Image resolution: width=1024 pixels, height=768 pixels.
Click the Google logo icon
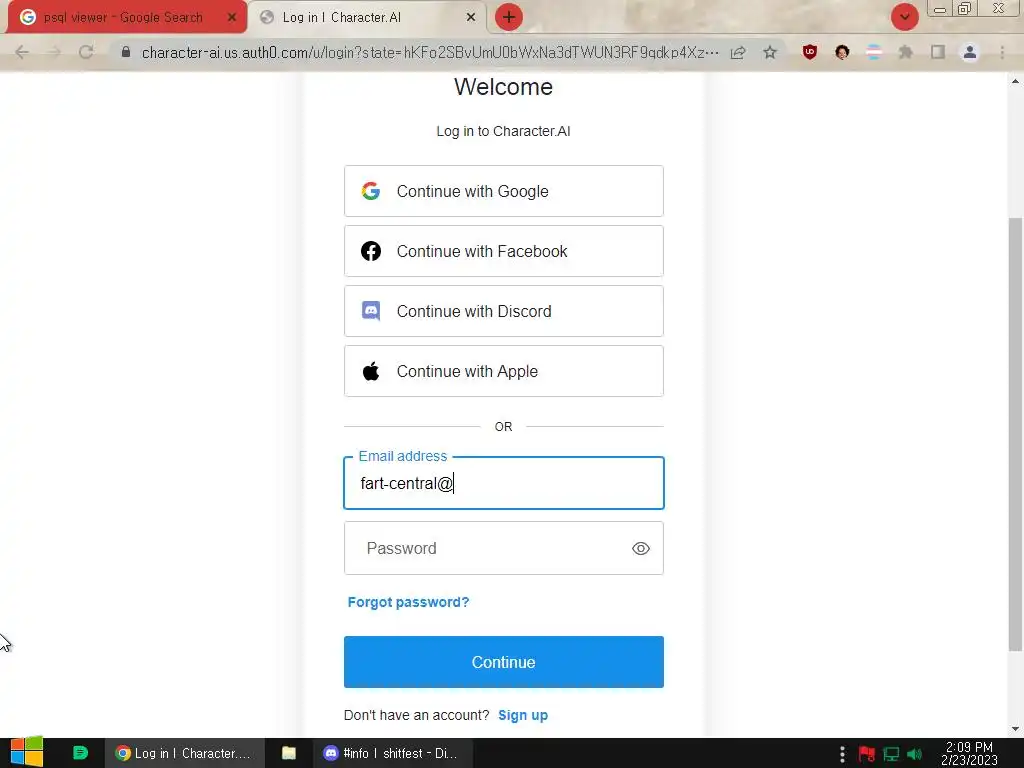371,191
